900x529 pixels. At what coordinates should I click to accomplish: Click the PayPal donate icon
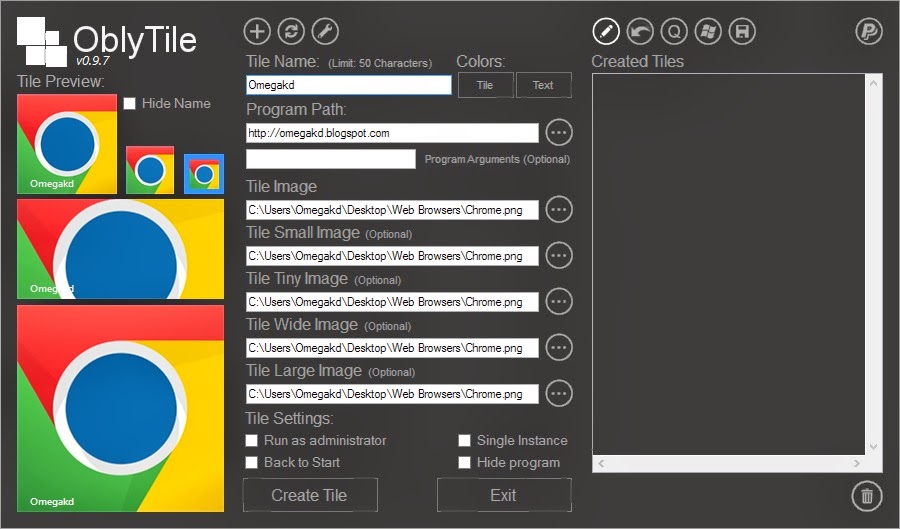coord(869,32)
